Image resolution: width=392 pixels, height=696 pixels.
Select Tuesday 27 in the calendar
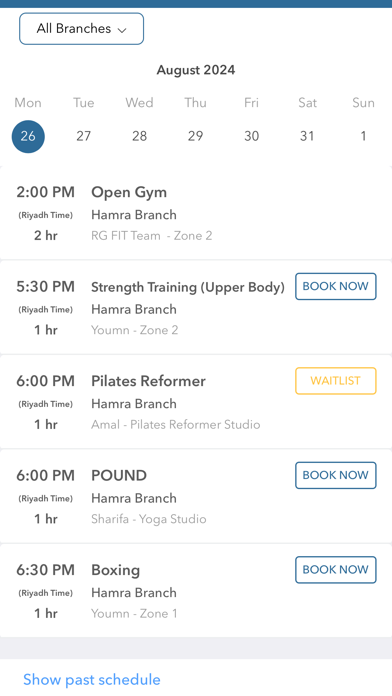pyautogui.click(x=83, y=136)
